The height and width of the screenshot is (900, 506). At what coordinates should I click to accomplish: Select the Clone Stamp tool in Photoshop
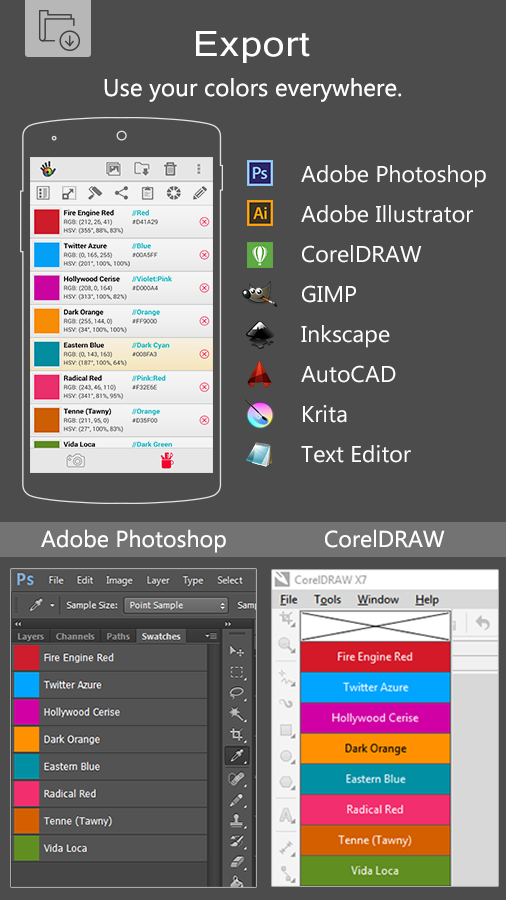237,821
